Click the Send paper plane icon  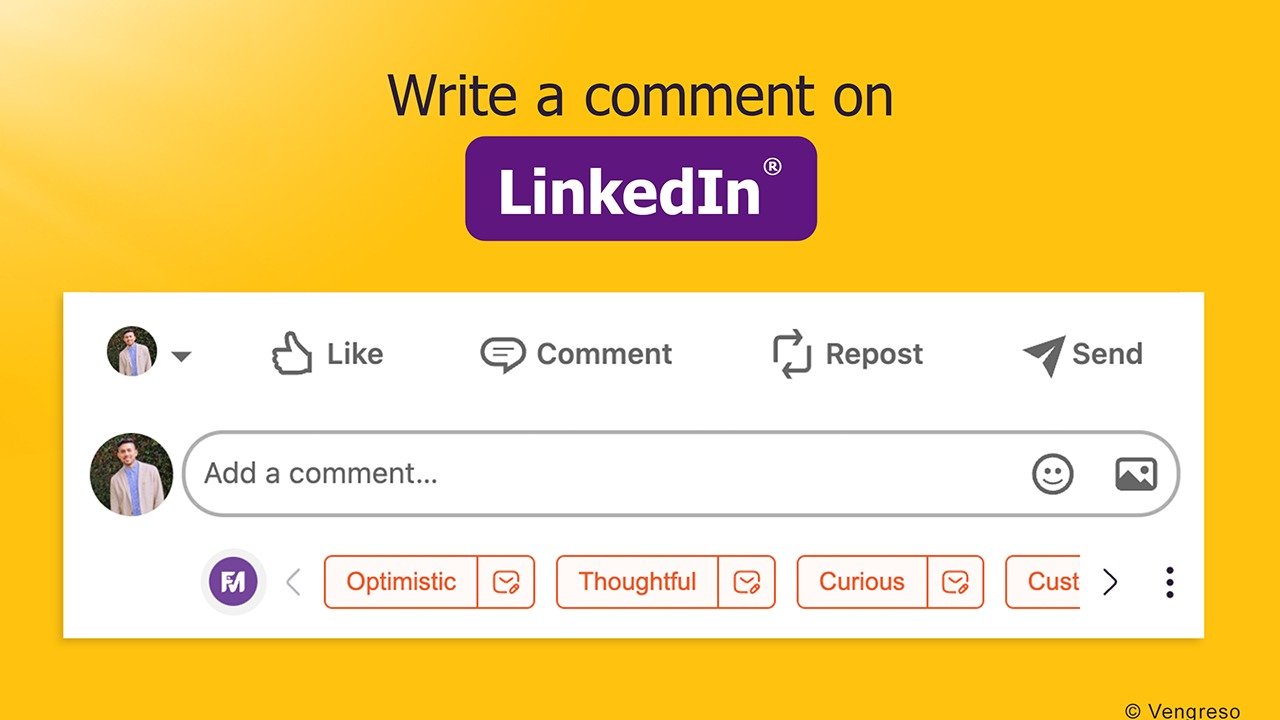click(1043, 355)
